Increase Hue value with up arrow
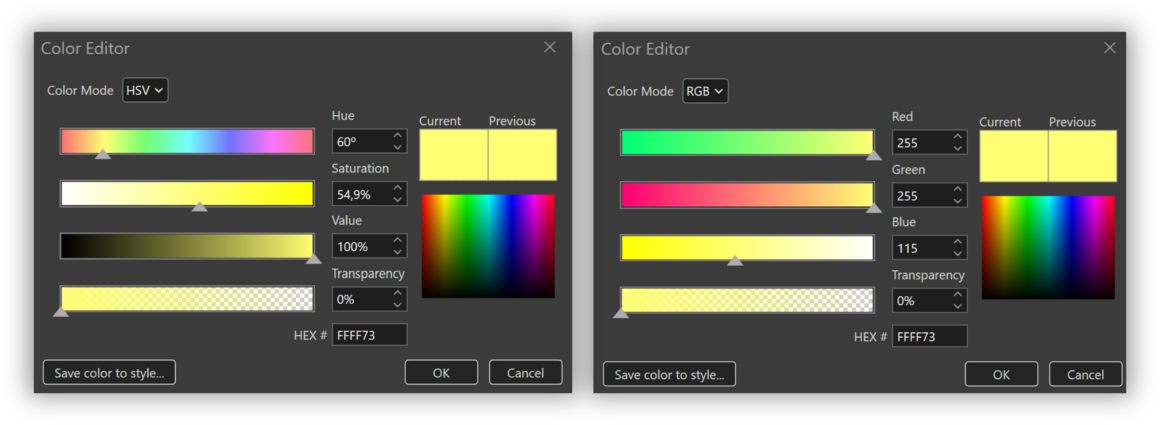Screen dimensions: 1160x425 pos(398,135)
